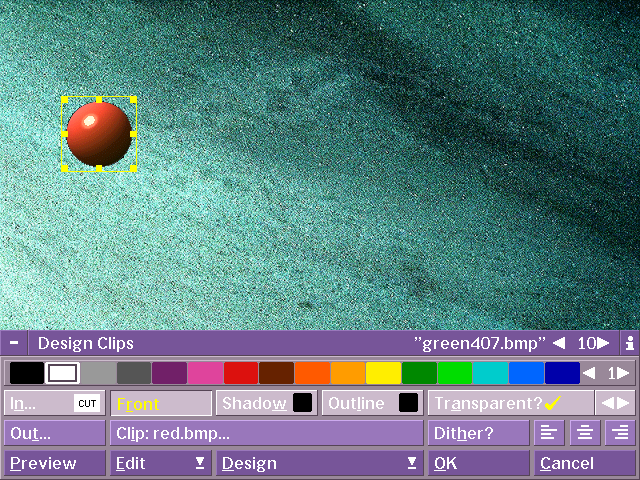Click the CUT icon beside In
This screenshot has height=480, width=640.
[87, 403]
